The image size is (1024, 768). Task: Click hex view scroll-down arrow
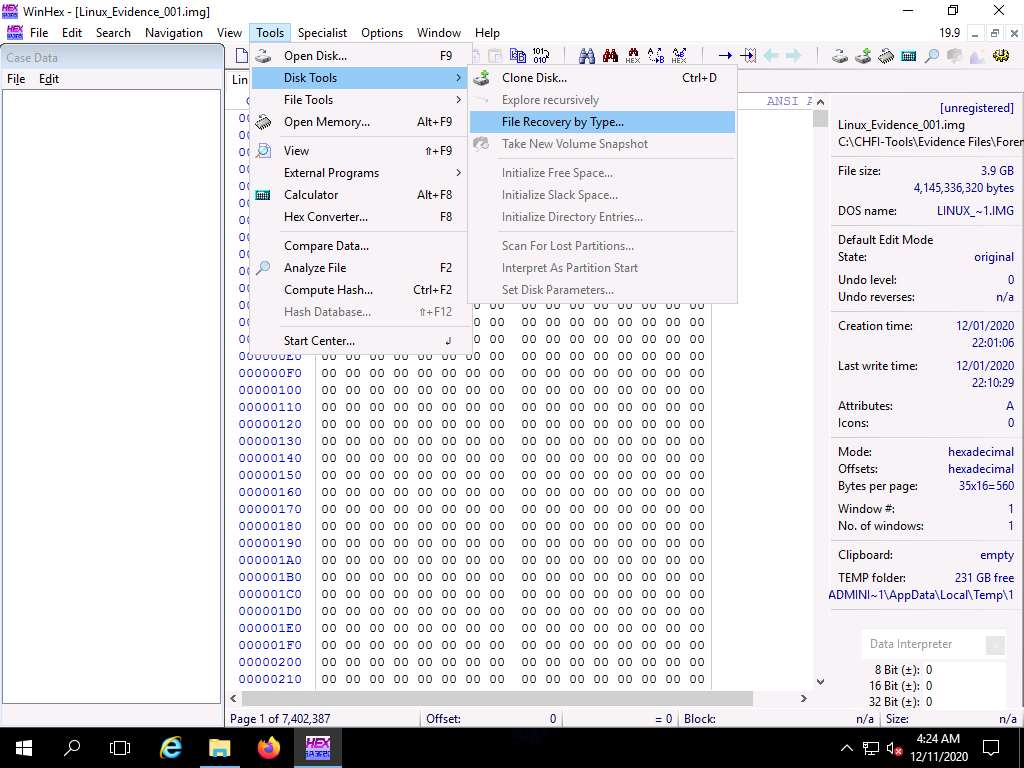pos(820,681)
